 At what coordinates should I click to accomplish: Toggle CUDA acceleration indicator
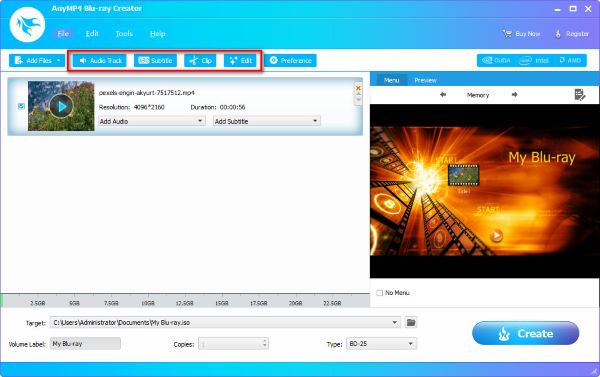[496, 60]
